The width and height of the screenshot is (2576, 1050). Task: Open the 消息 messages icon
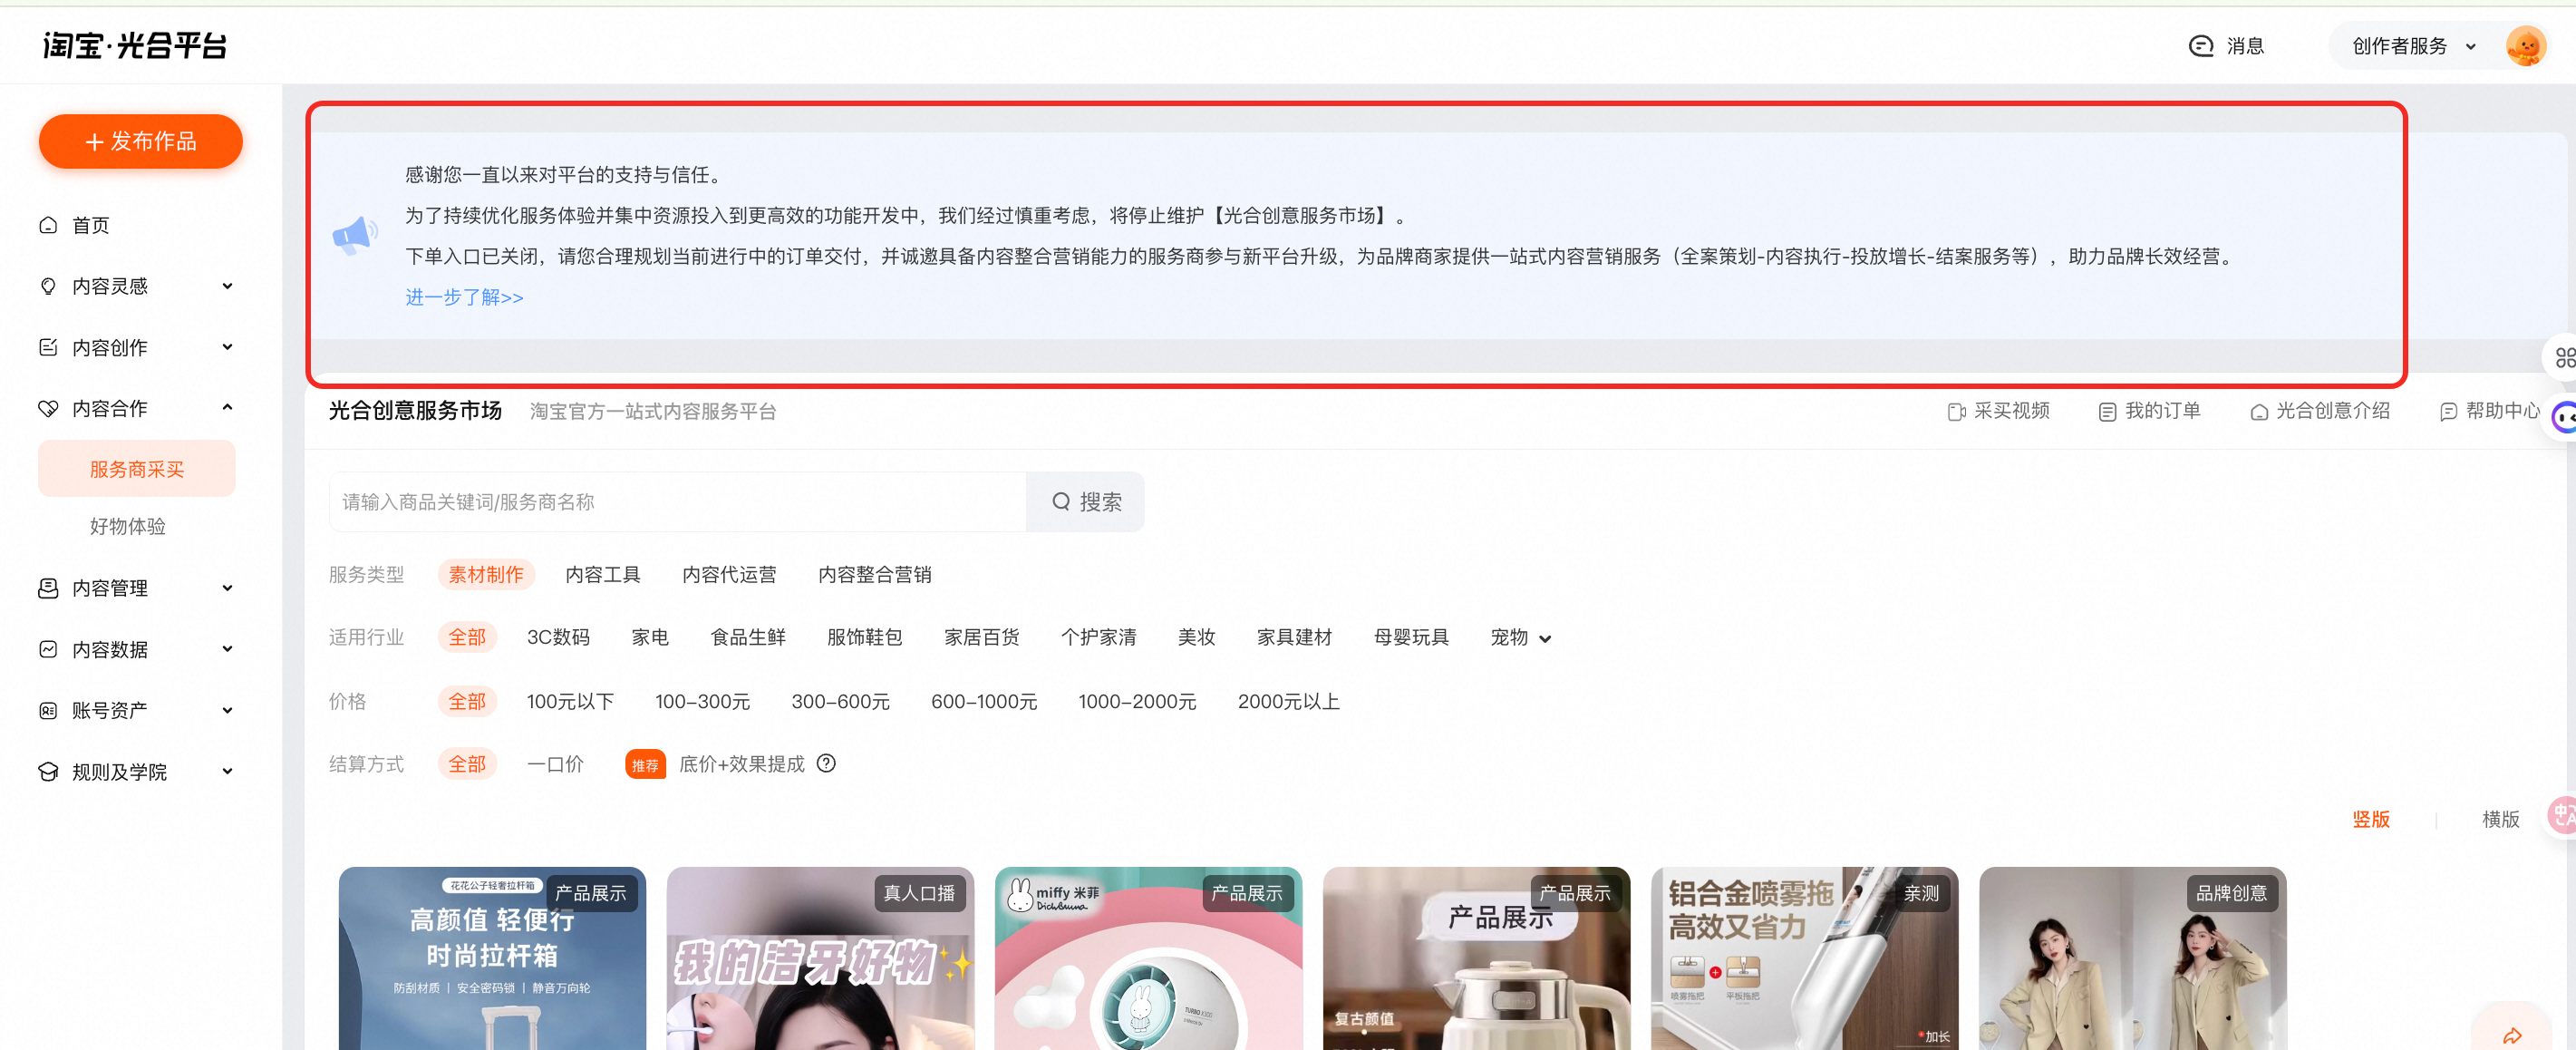click(2201, 46)
